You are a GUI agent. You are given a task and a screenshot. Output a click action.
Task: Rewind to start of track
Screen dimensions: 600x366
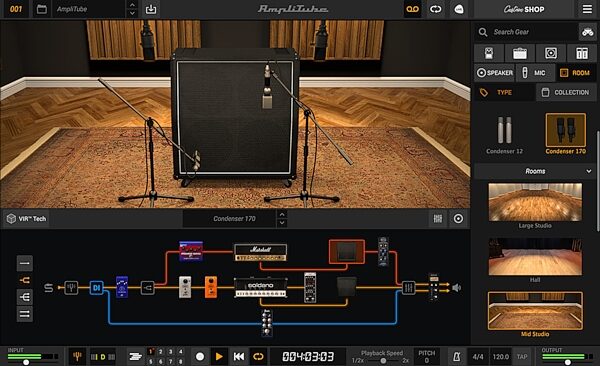[x=239, y=357]
